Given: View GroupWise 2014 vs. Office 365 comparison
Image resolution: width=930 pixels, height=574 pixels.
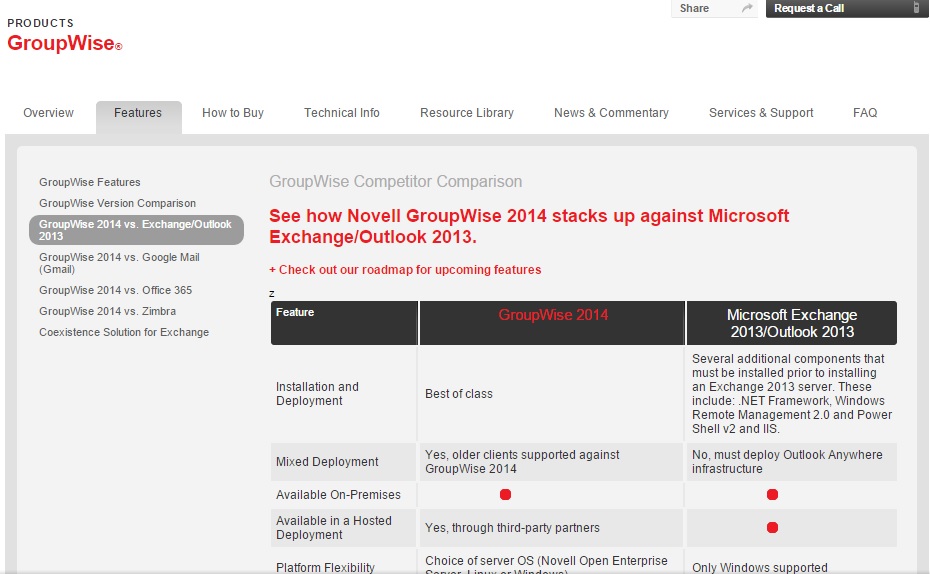Looking at the screenshot, I should (115, 290).
